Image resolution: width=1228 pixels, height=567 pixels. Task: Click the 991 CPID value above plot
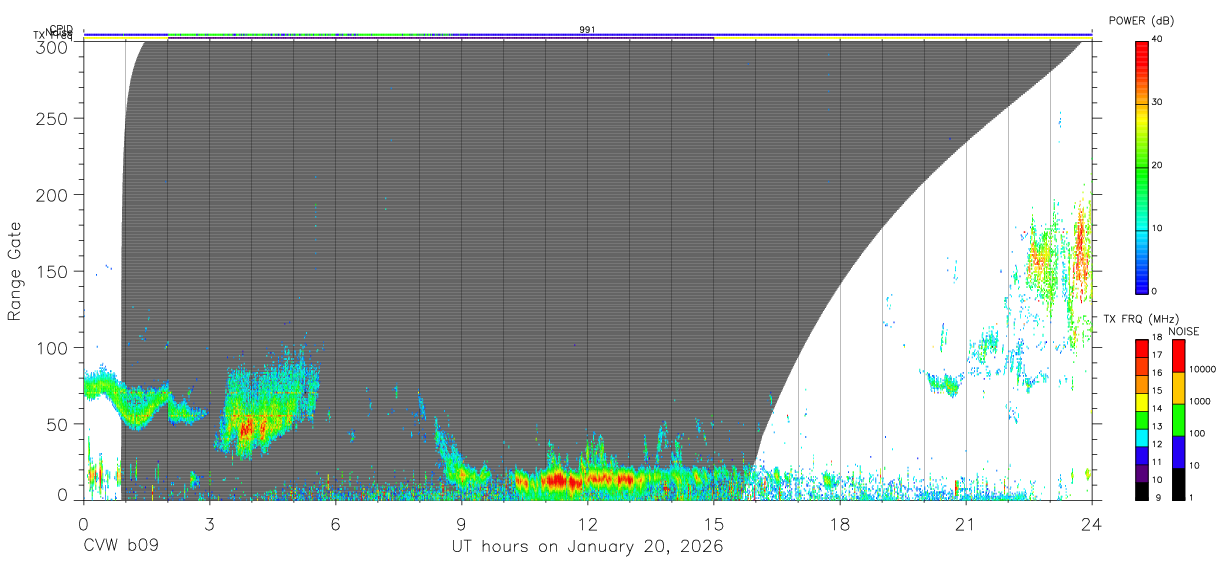coord(587,30)
